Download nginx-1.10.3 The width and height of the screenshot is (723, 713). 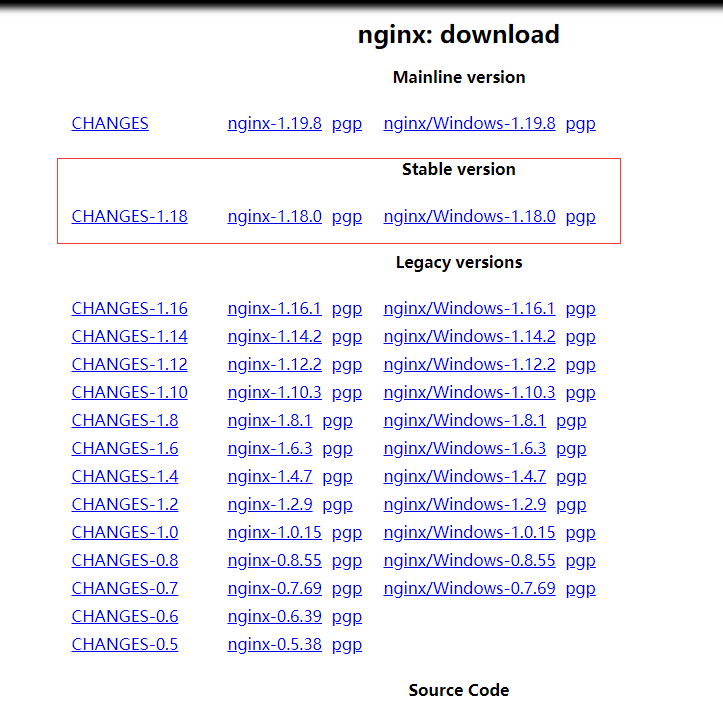tap(274, 392)
